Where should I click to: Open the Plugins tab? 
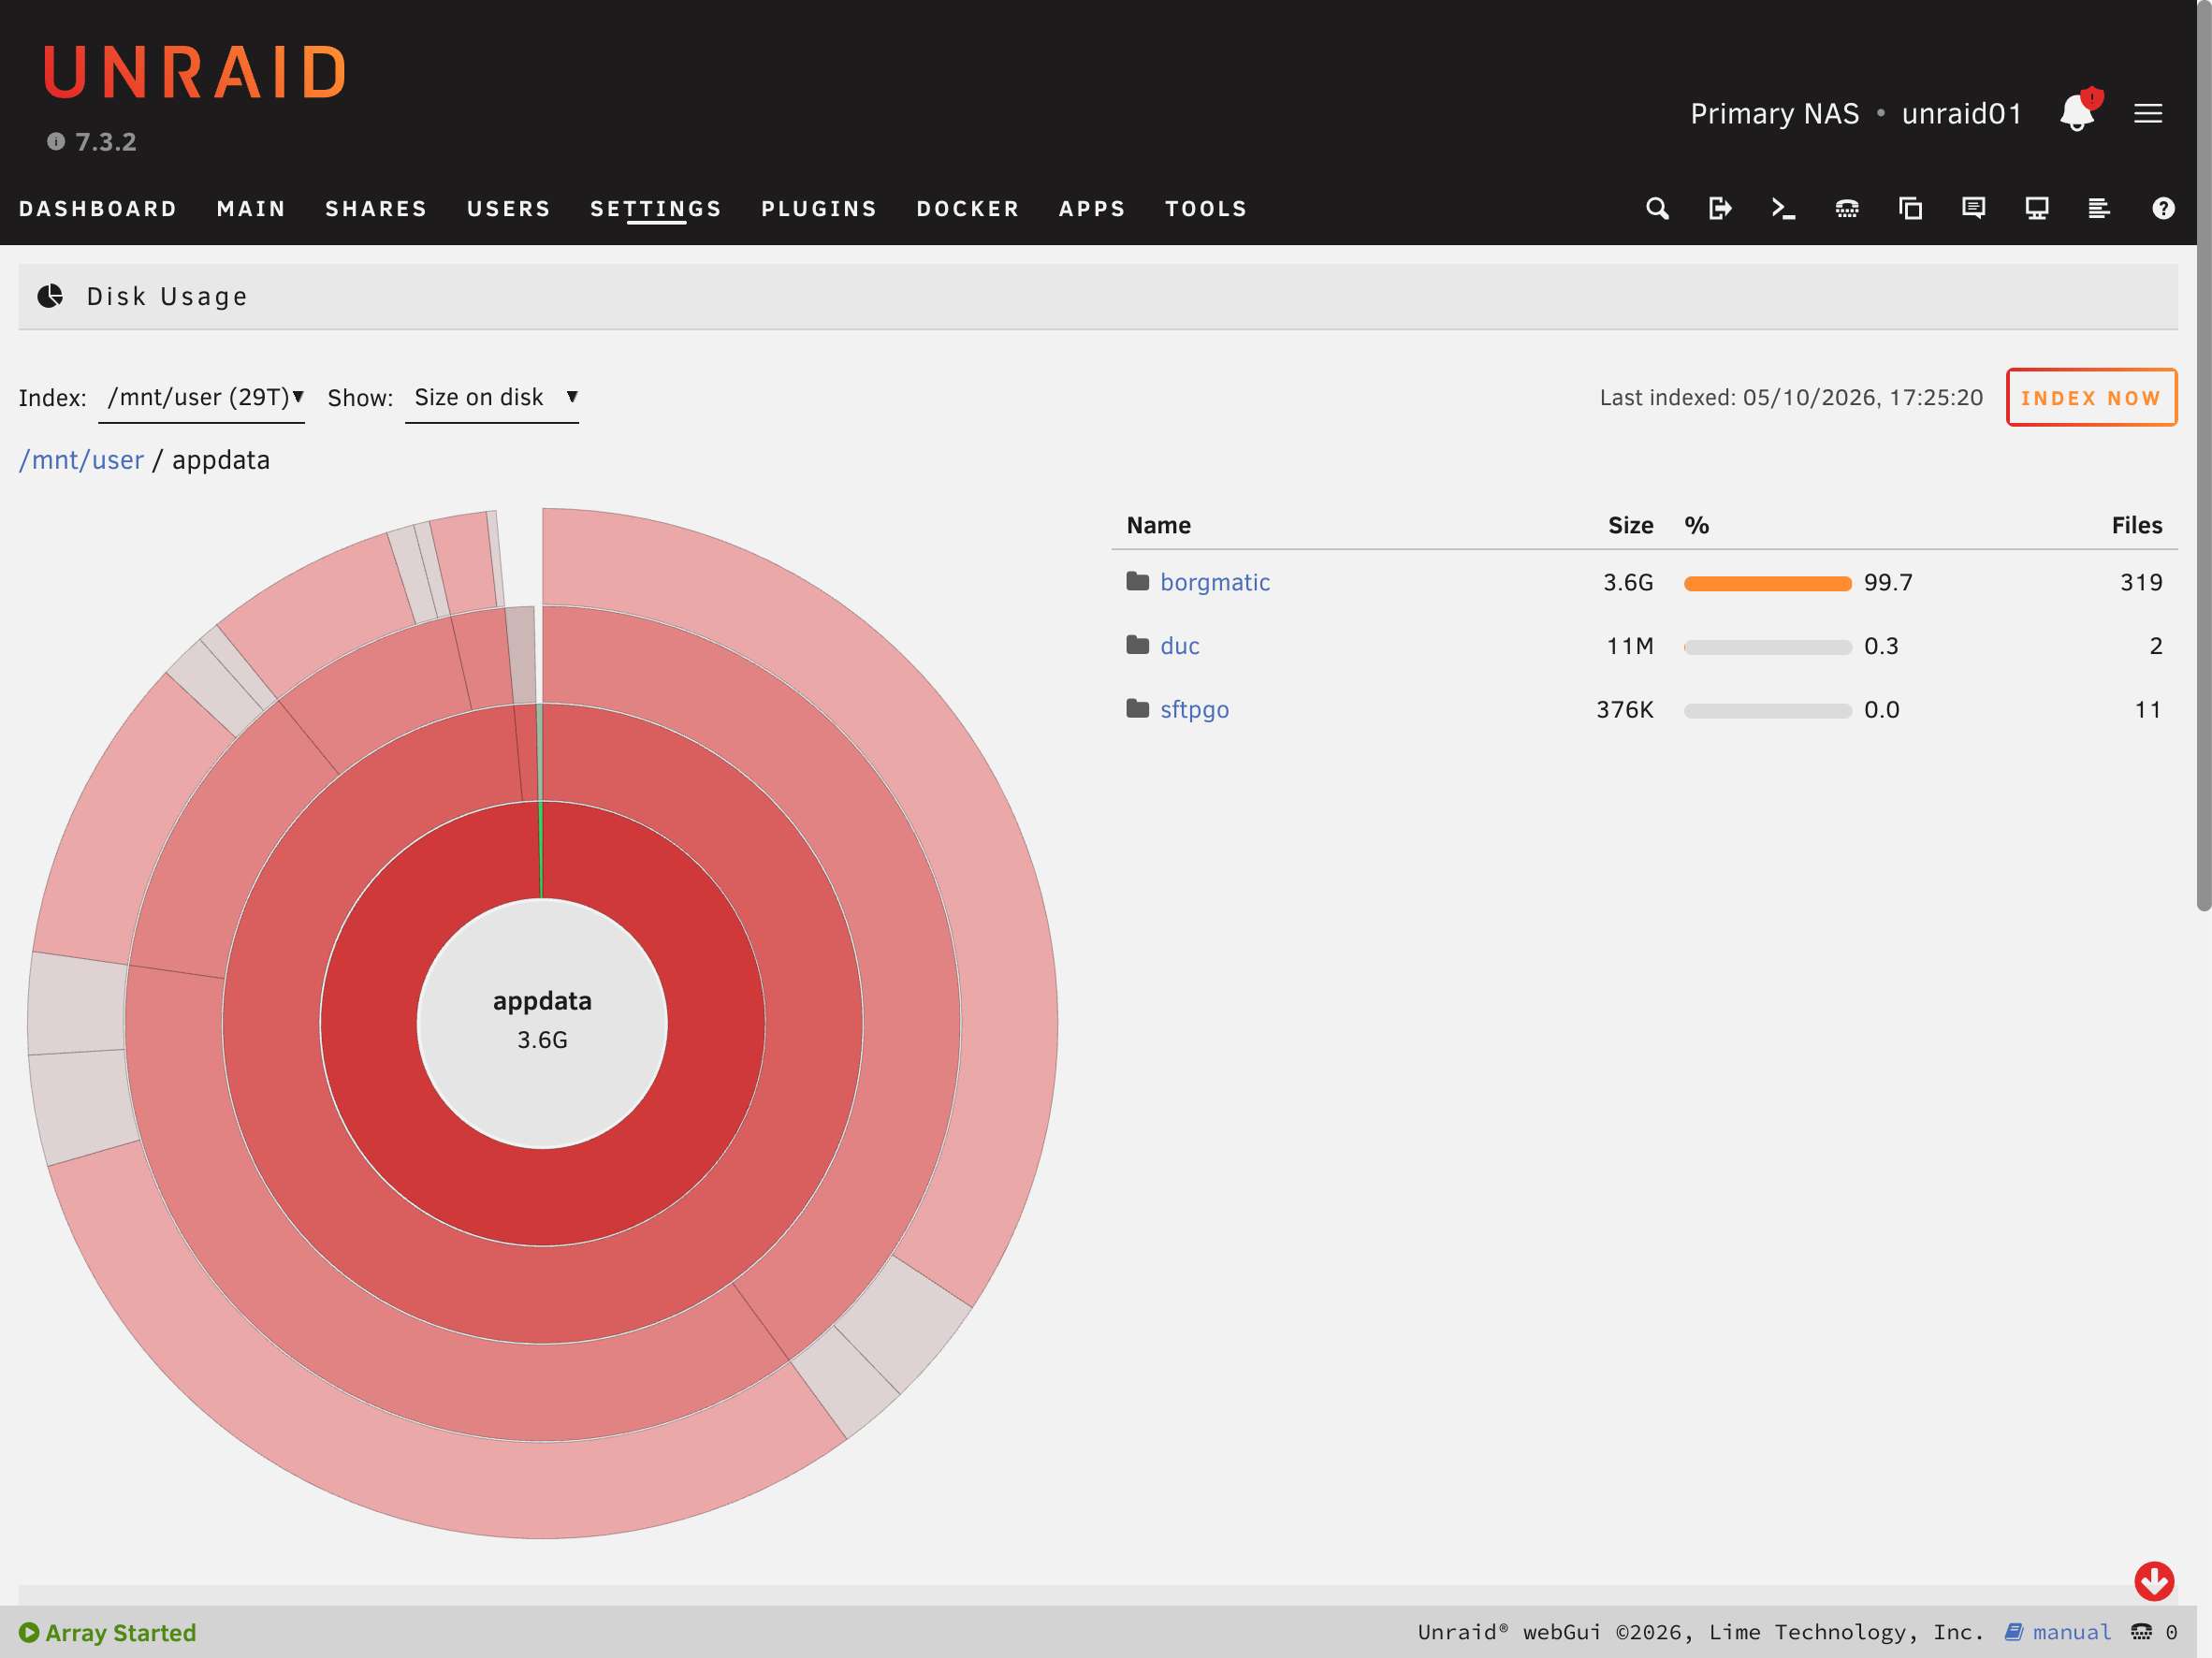(819, 209)
